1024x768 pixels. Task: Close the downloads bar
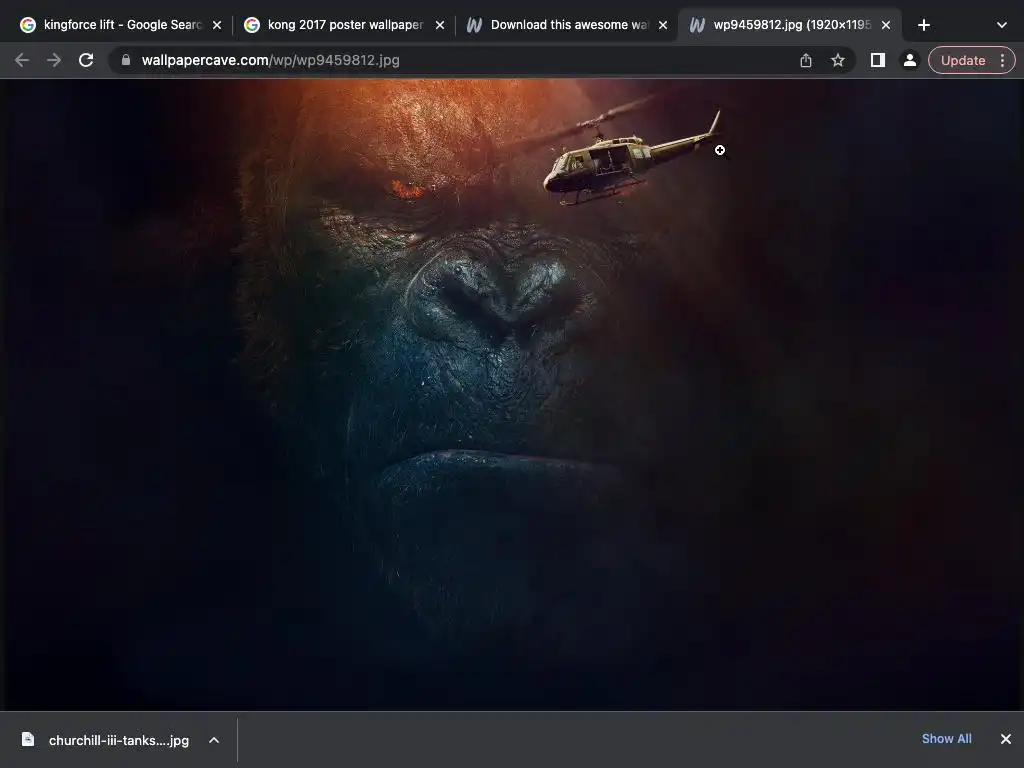(1006, 739)
